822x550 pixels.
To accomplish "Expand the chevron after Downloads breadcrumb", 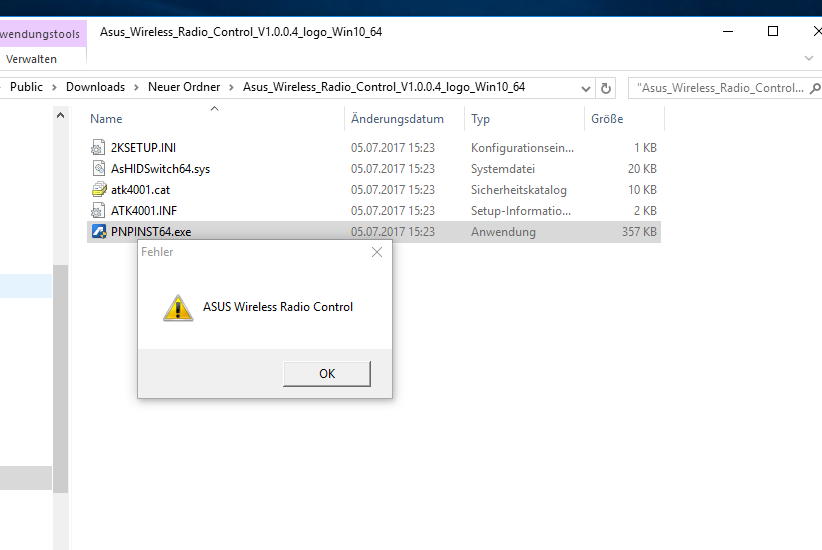I will tap(136, 88).
